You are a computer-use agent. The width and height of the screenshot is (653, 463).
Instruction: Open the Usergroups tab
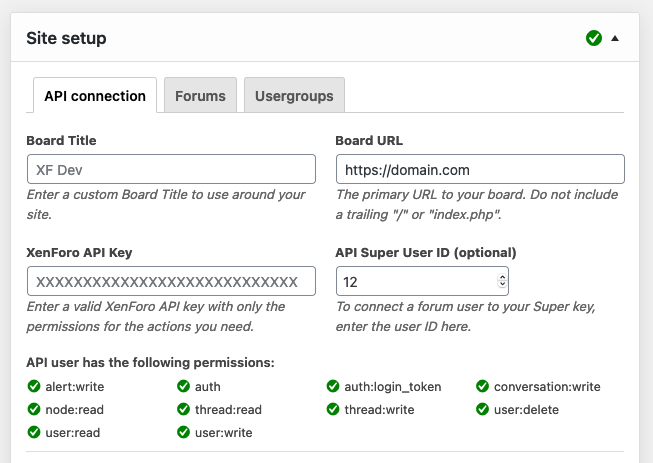(x=294, y=96)
